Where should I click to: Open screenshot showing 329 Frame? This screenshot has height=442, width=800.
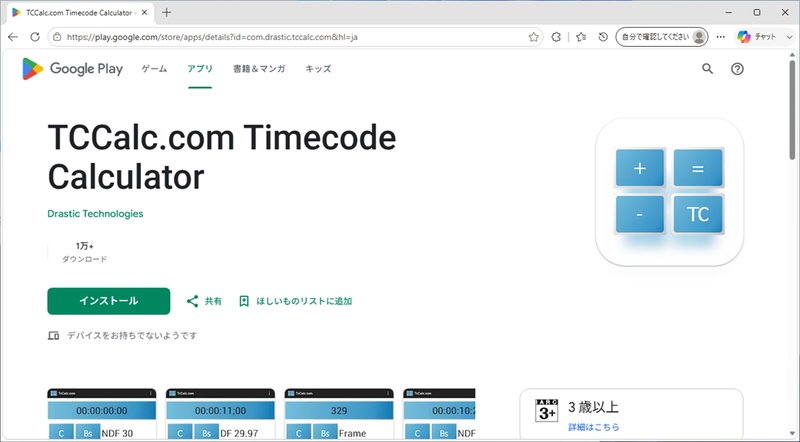coord(339,414)
